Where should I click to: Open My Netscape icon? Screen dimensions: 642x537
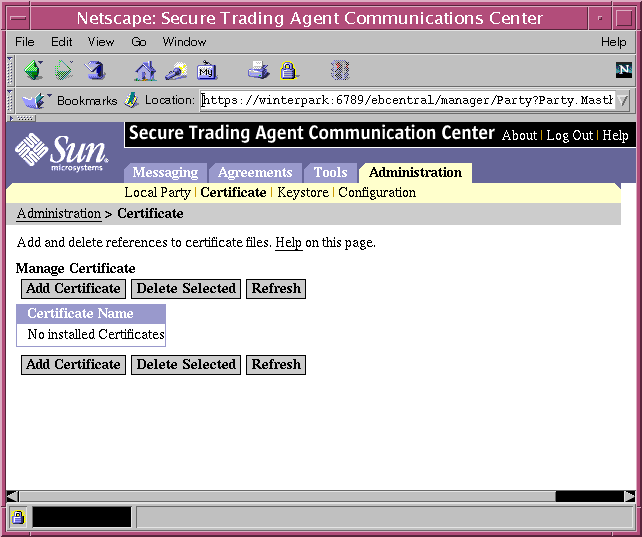click(207, 70)
